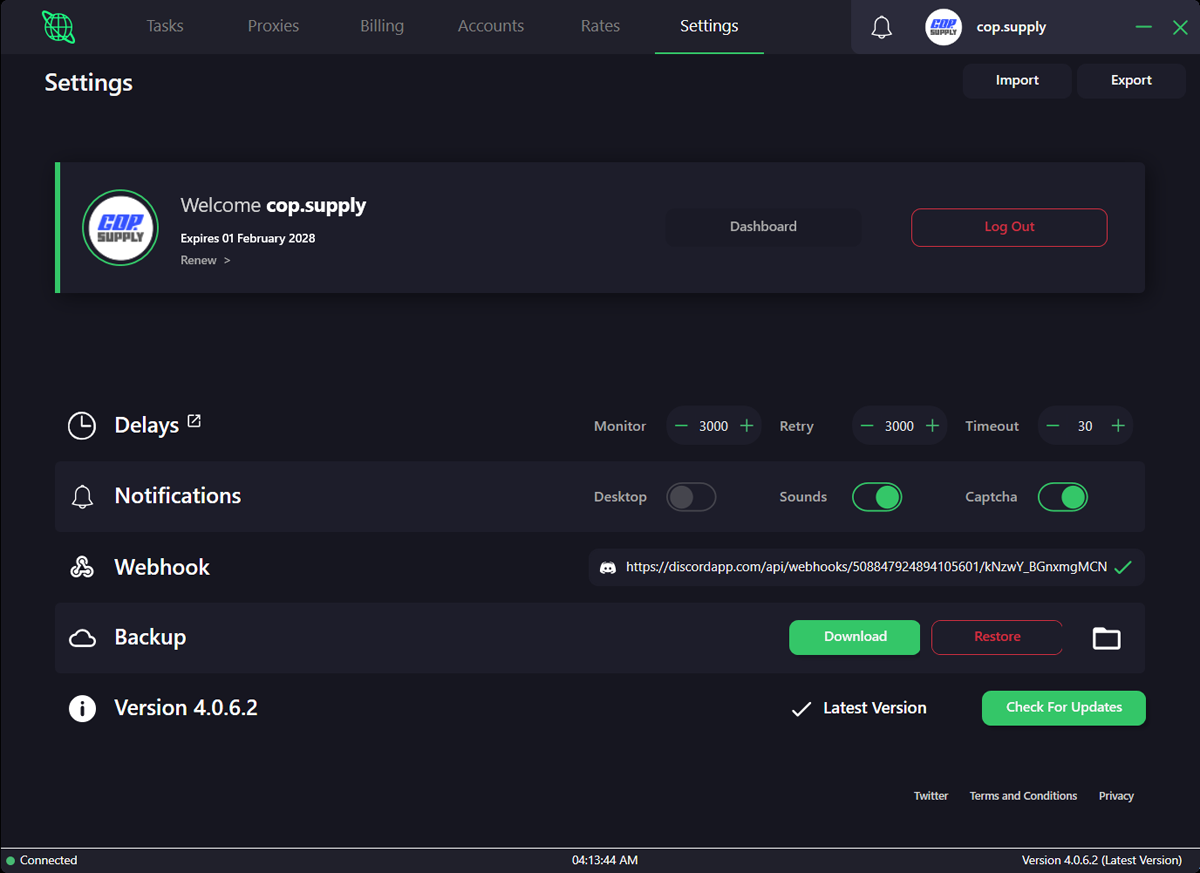Disable the Sounds notification toggle
The width and height of the screenshot is (1200, 873).
click(x=877, y=497)
